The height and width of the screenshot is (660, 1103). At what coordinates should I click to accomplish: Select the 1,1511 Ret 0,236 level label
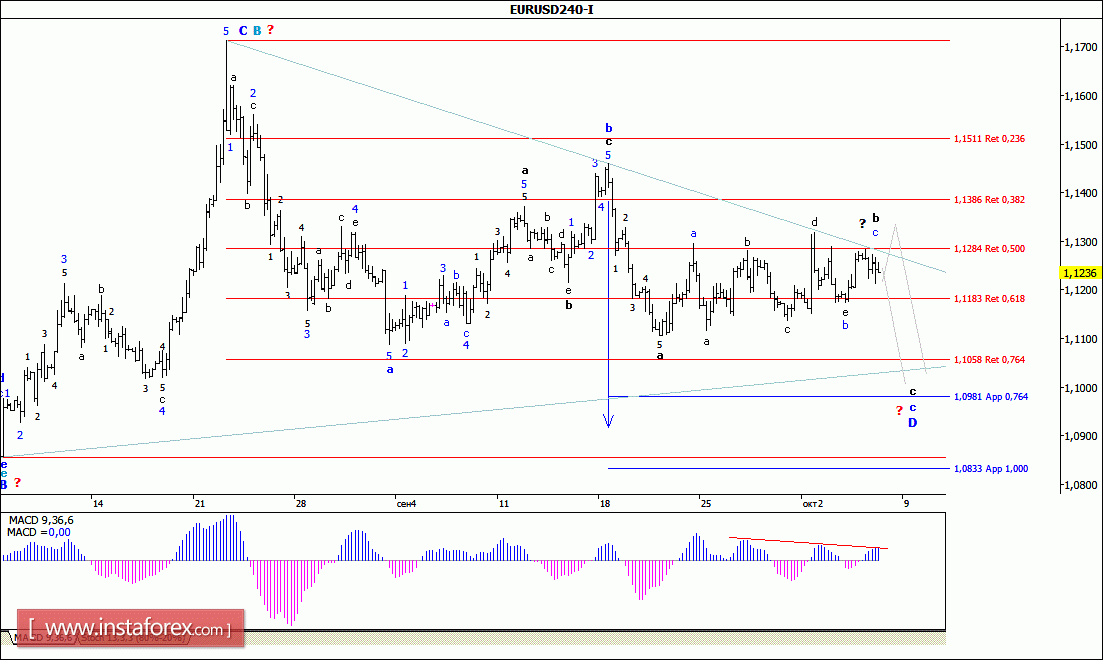coord(989,139)
